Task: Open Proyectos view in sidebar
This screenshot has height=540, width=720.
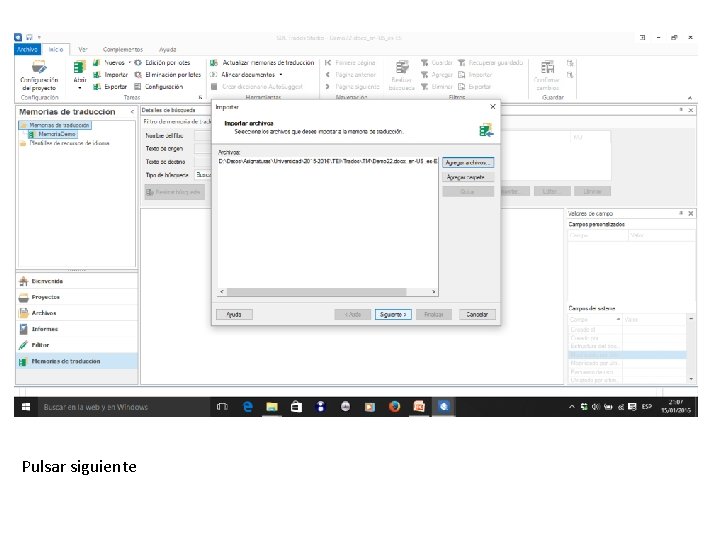Action: coord(77,297)
